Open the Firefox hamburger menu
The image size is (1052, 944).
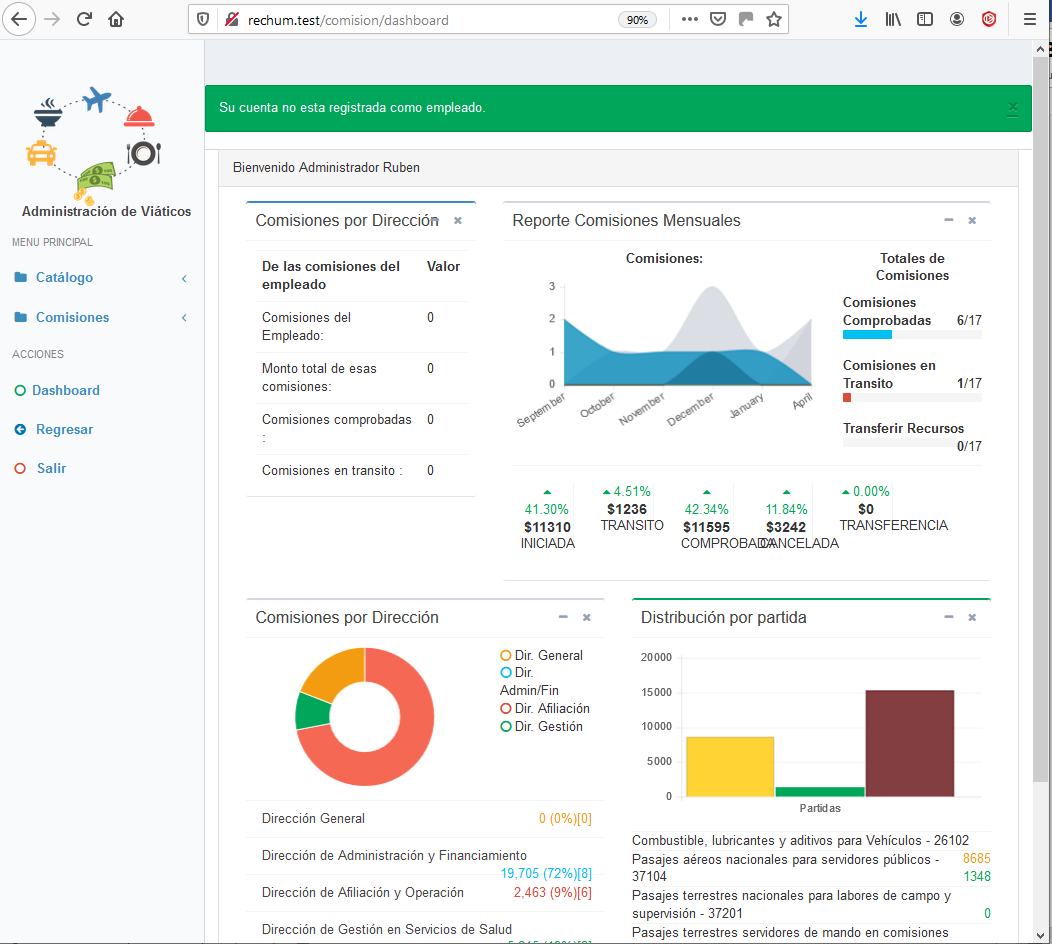click(x=1029, y=19)
